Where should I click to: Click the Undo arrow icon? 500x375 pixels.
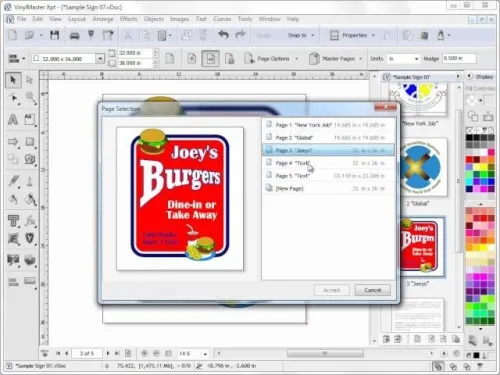coord(223,35)
